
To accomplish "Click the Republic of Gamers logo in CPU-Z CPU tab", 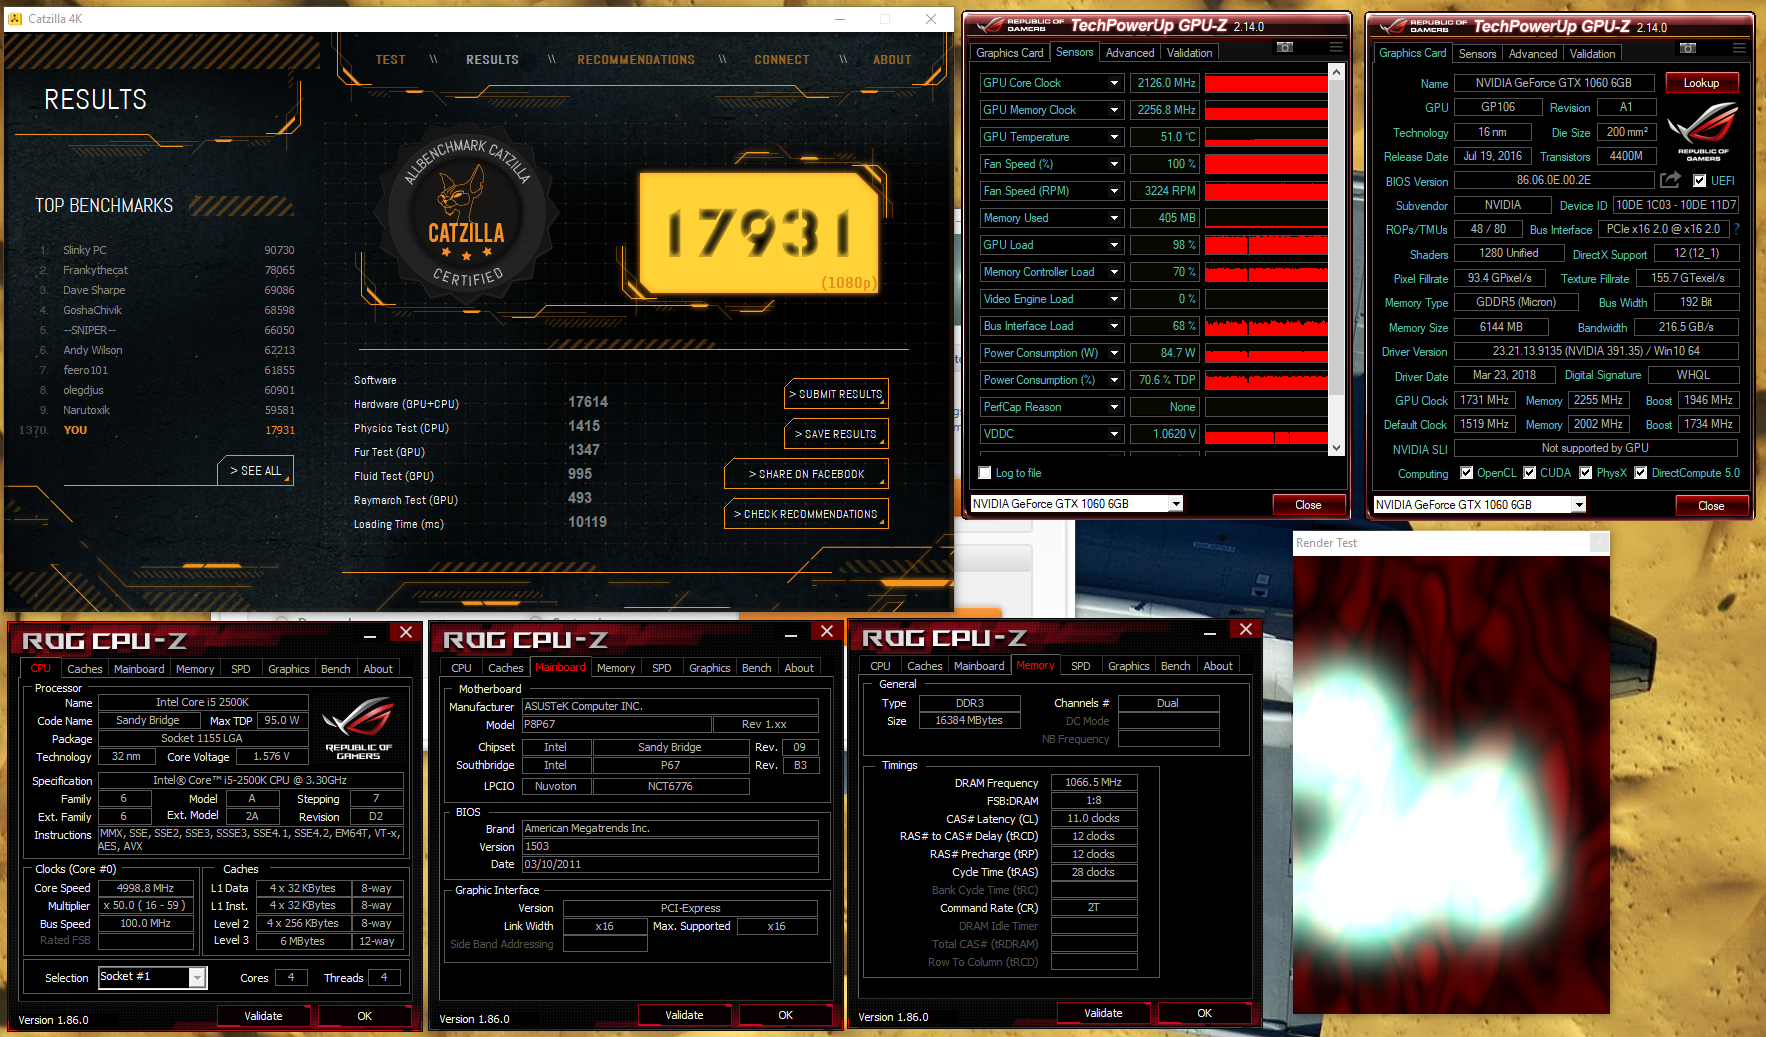I will pos(358,729).
